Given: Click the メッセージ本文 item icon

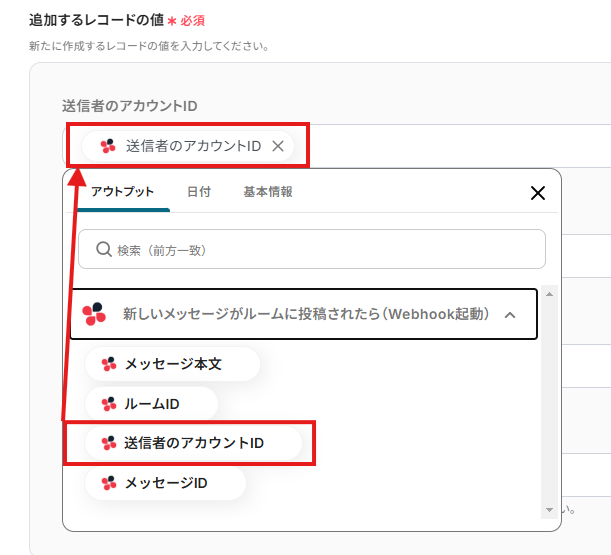Looking at the screenshot, I should tap(109, 364).
